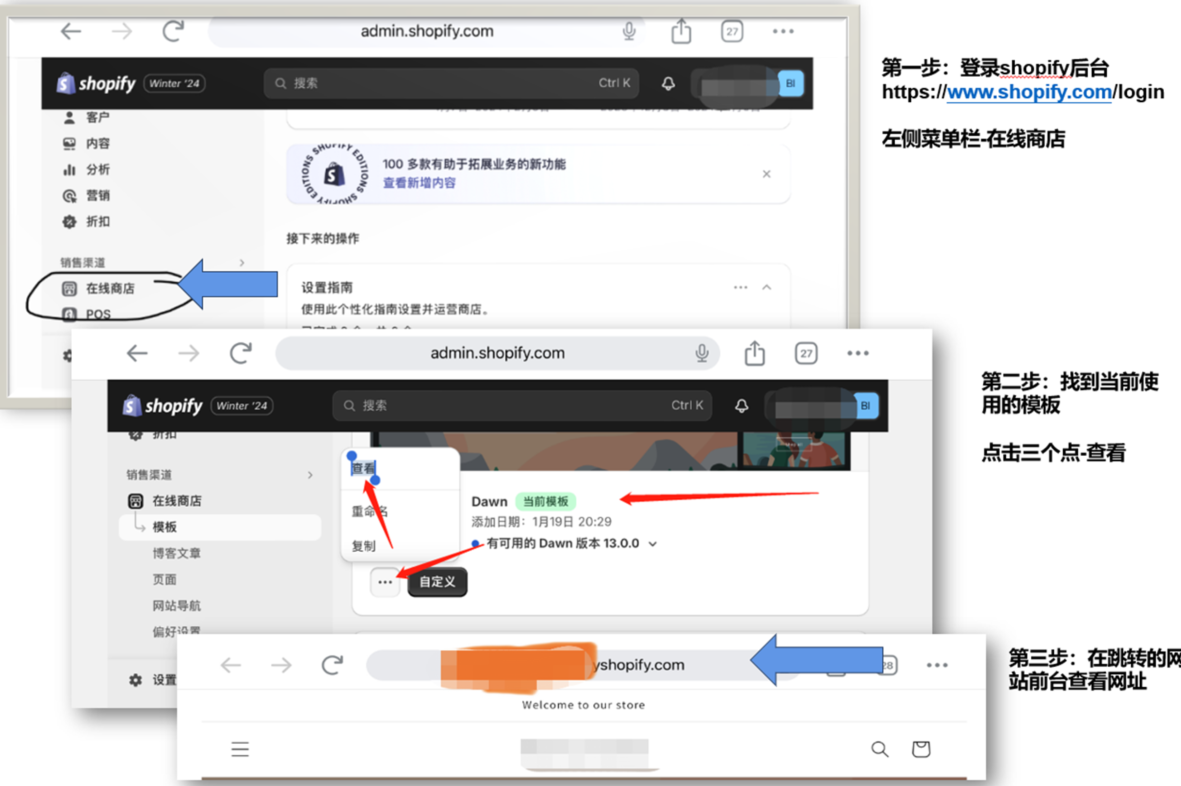Select 模板 under 在线商店

tap(165, 527)
